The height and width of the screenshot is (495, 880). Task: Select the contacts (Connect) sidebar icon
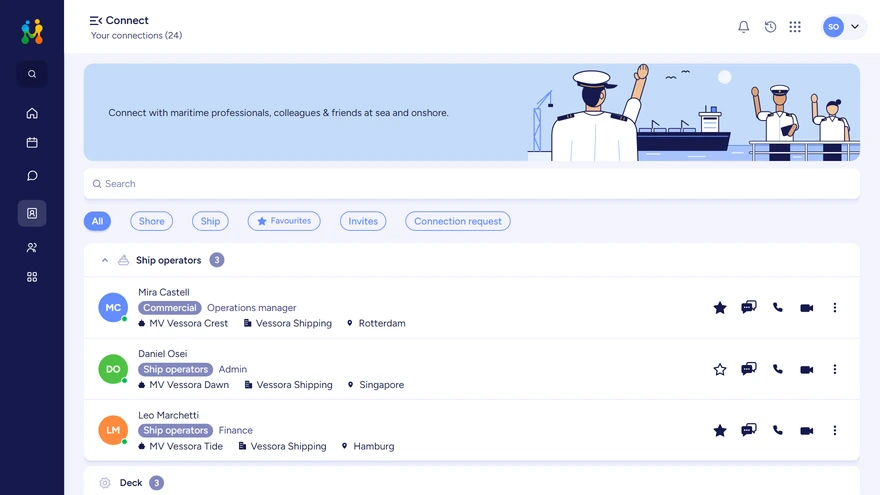(x=32, y=213)
